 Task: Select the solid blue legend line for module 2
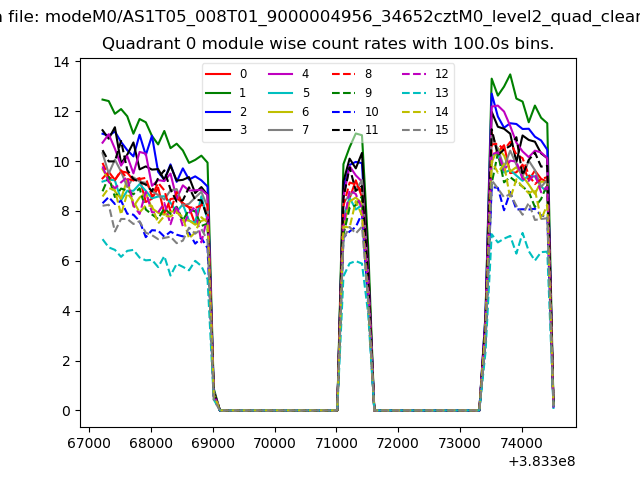click(217, 111)
